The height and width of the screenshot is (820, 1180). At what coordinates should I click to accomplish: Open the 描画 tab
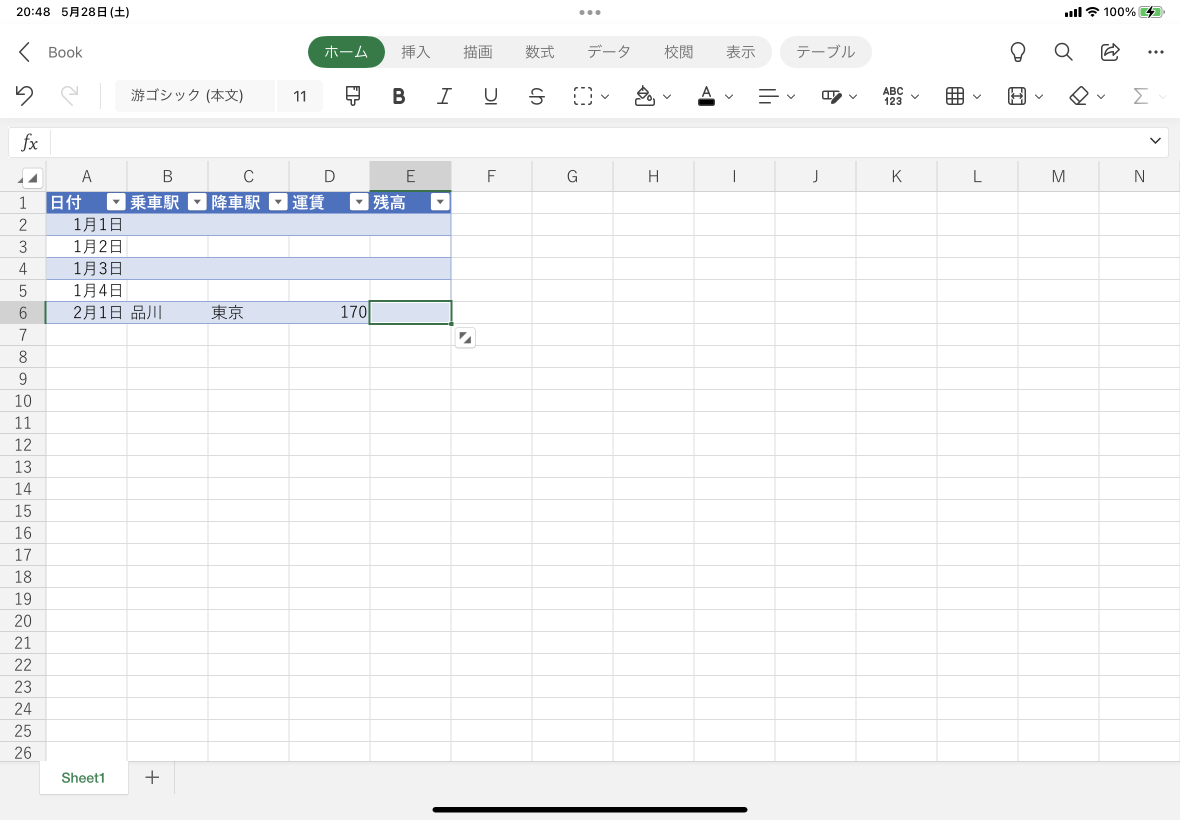pyautogui.click(x=478, y=52)
